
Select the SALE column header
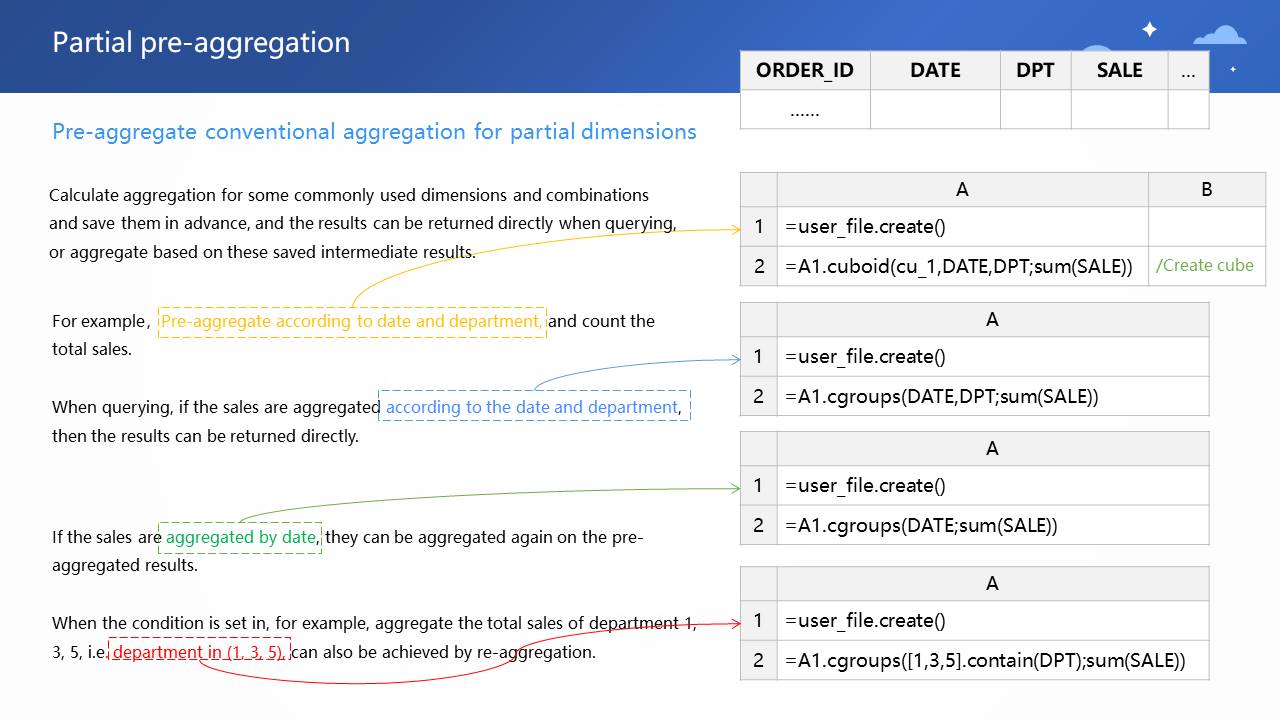click(1119, 71)
